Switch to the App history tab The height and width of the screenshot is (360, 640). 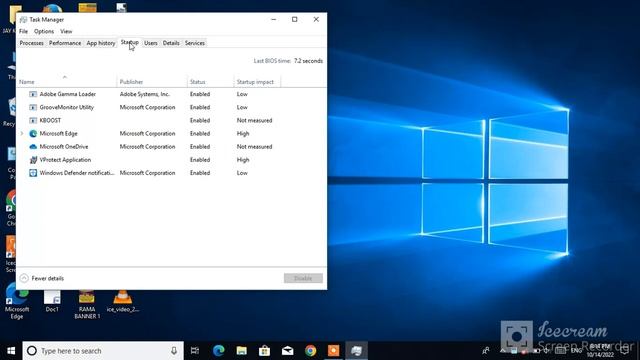(x=101, y=43)
